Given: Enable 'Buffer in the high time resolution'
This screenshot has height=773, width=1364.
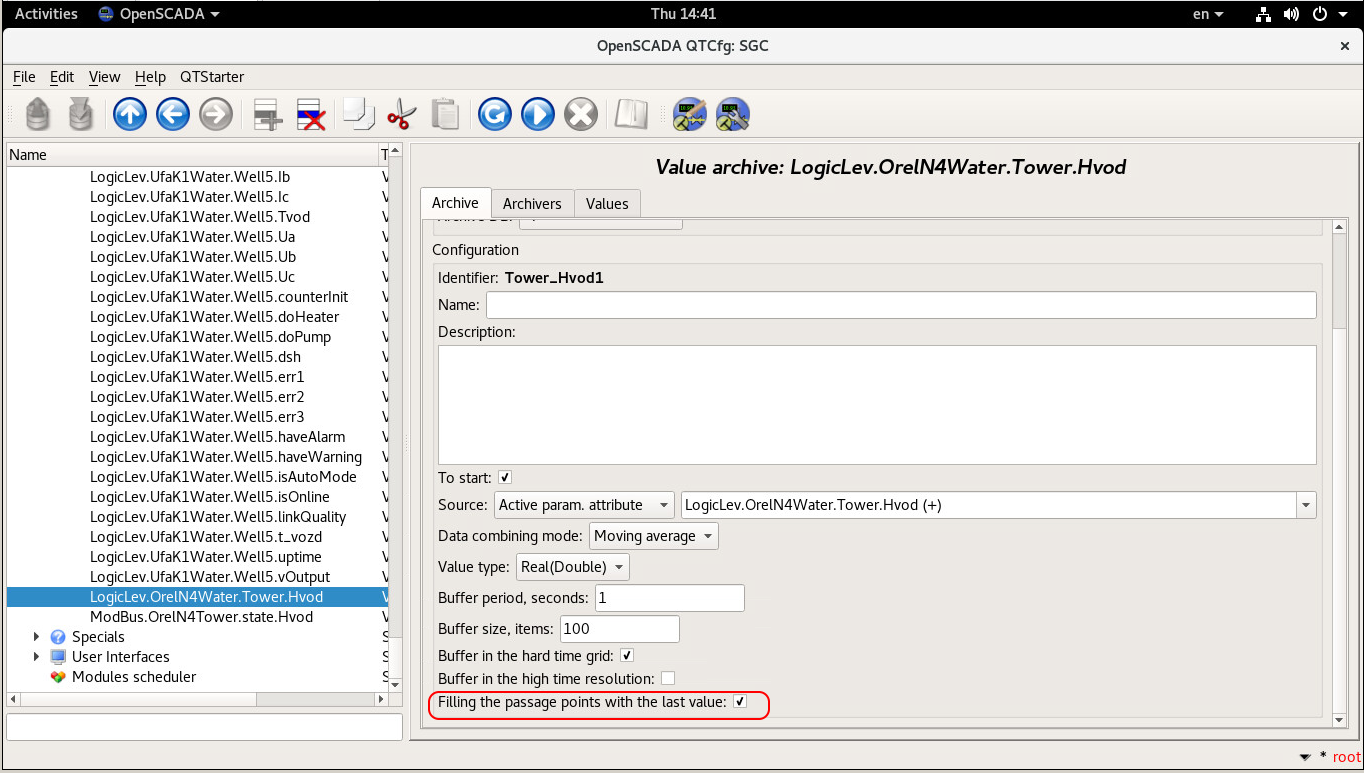Looking at the screenshot, I should [668, 679].
